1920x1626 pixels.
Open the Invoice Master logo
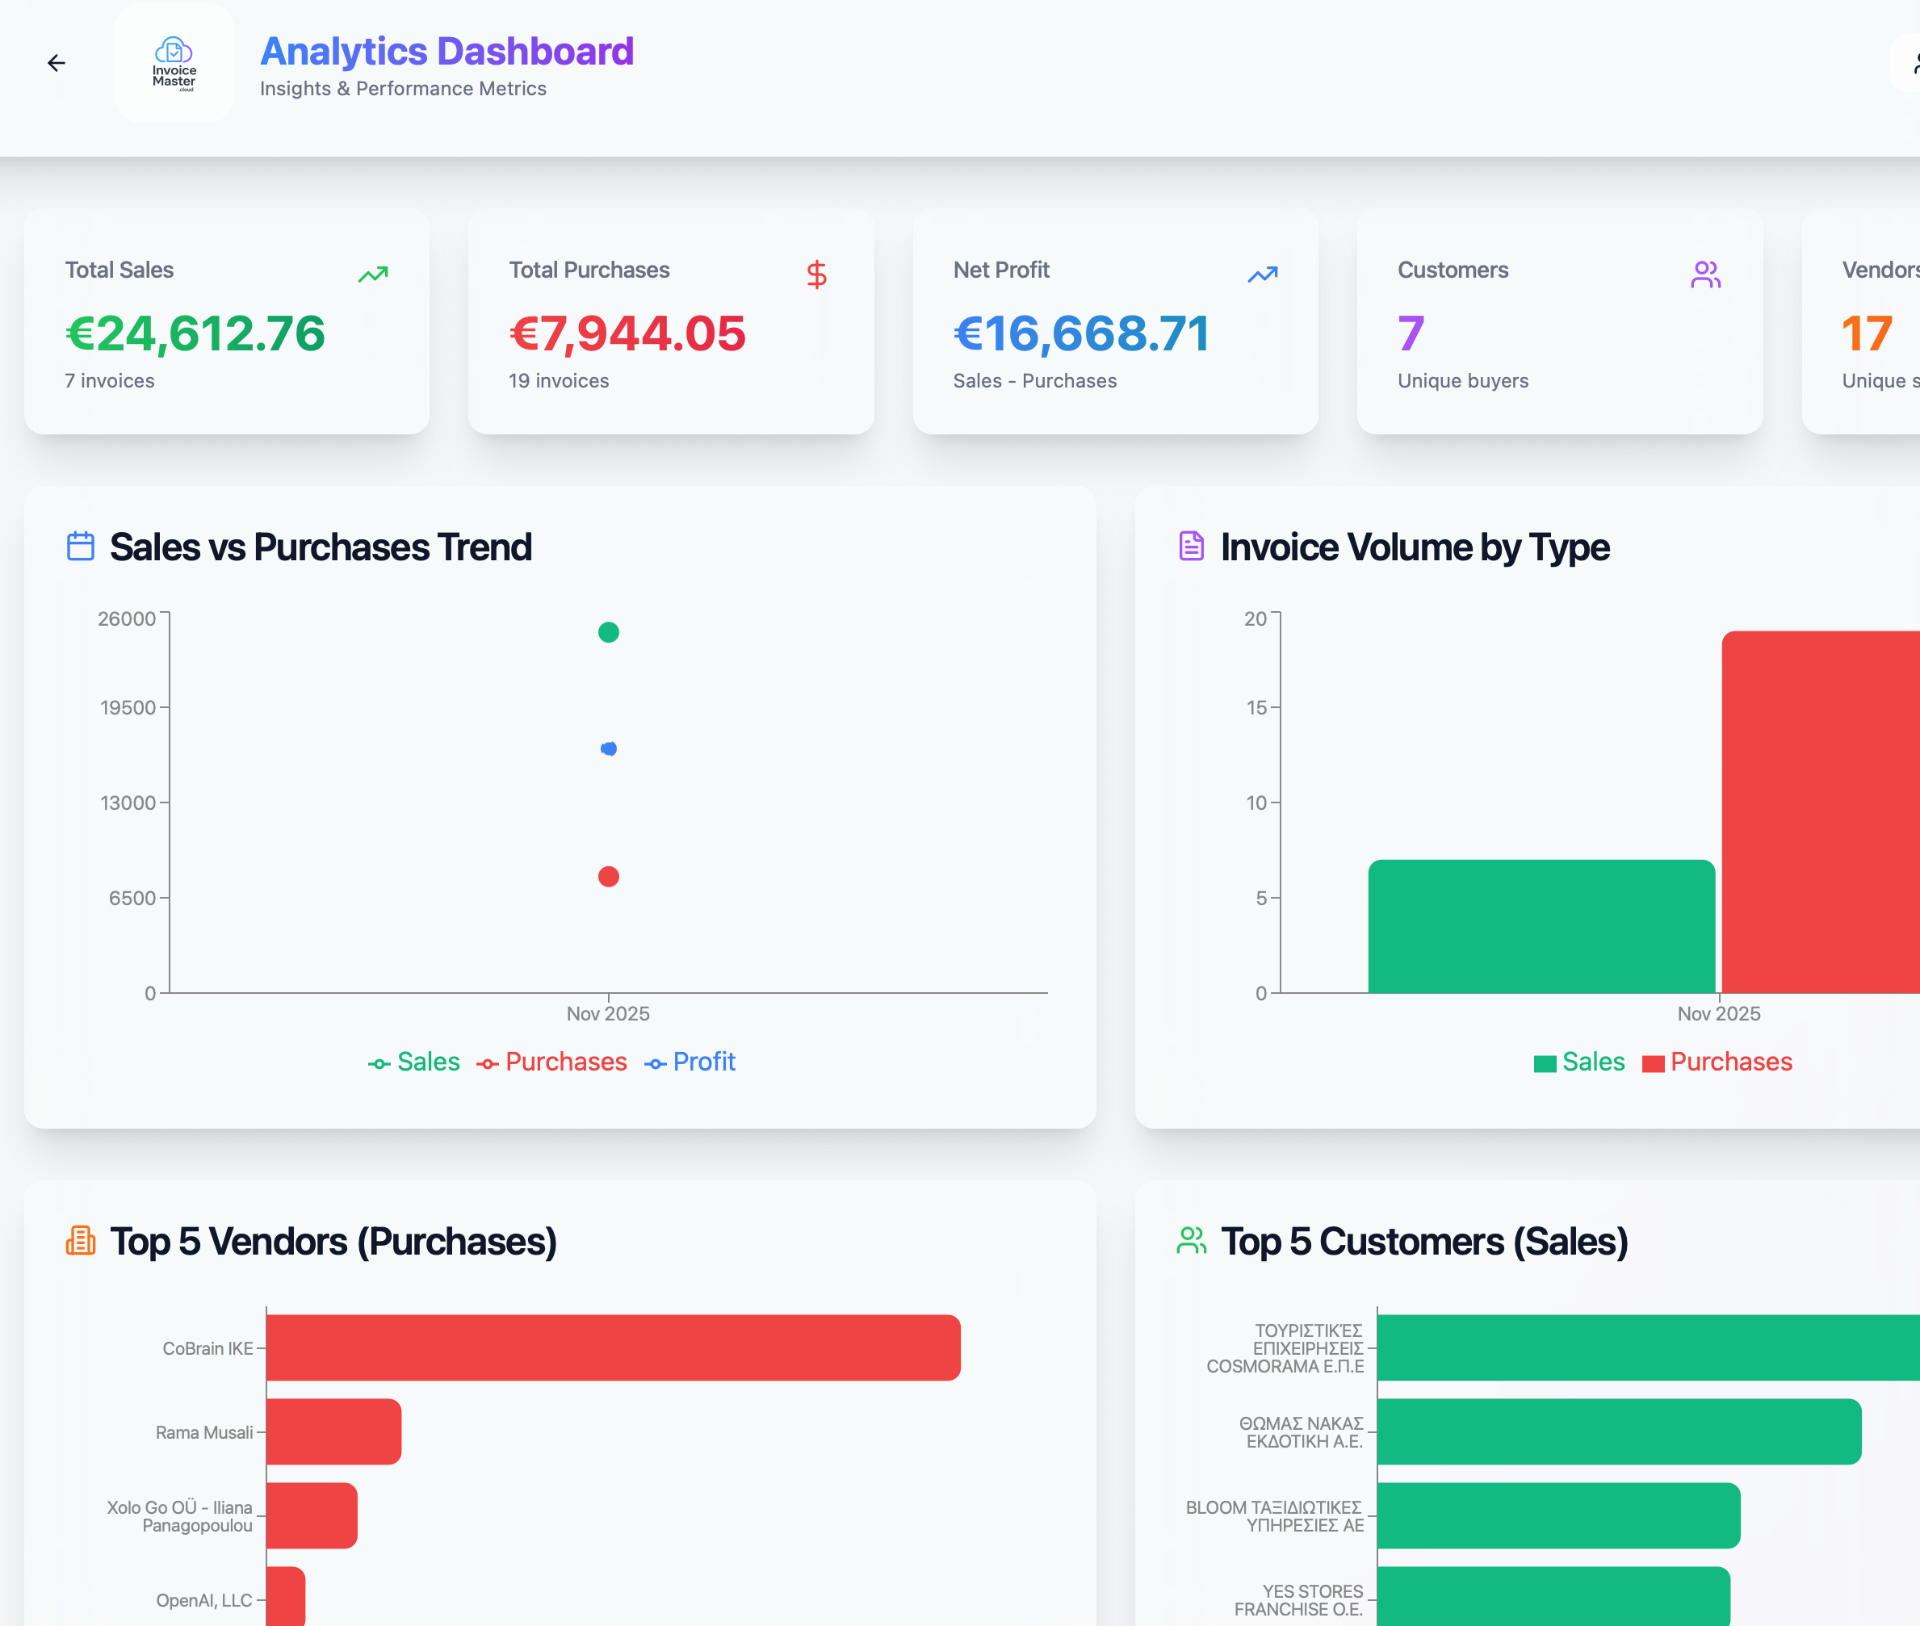174,63
